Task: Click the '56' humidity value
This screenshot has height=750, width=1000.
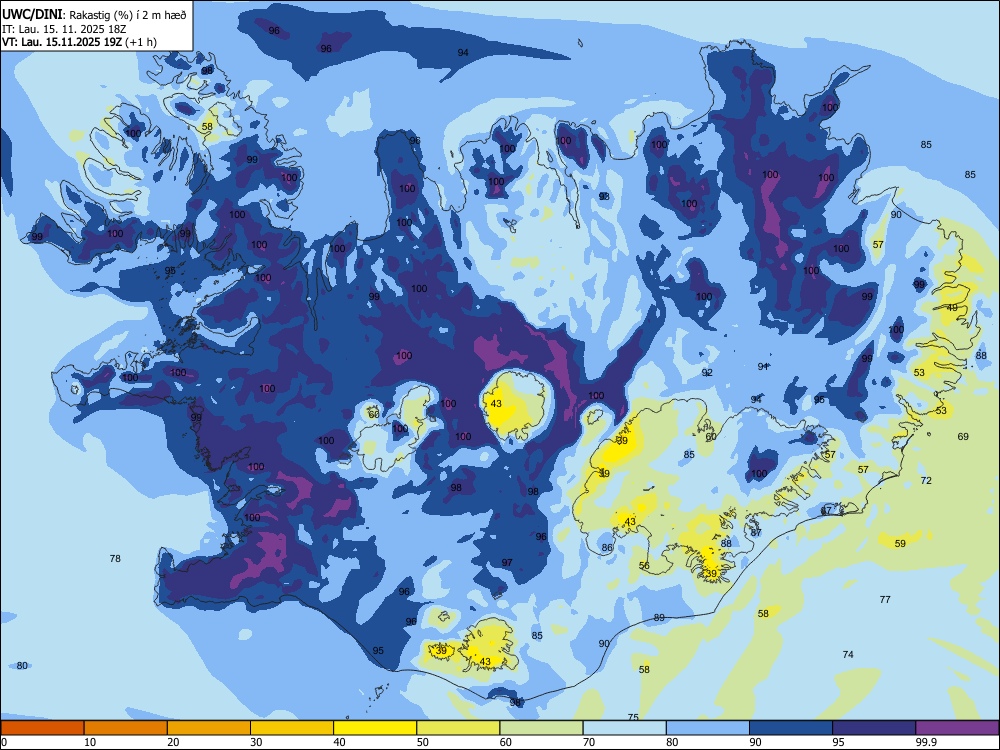Action: [x=644, y=566]
